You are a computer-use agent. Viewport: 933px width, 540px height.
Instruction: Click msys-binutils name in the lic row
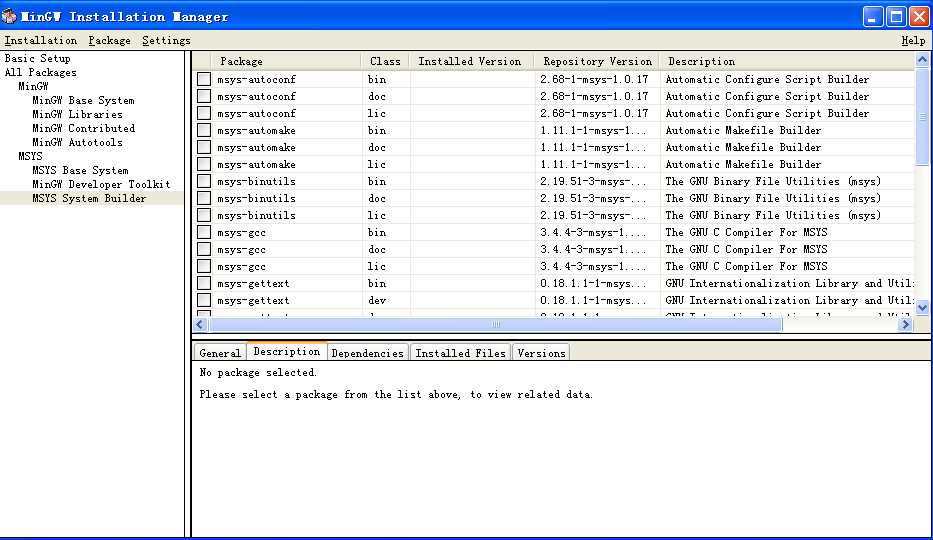pyautogui.click(x=256, y=215)
